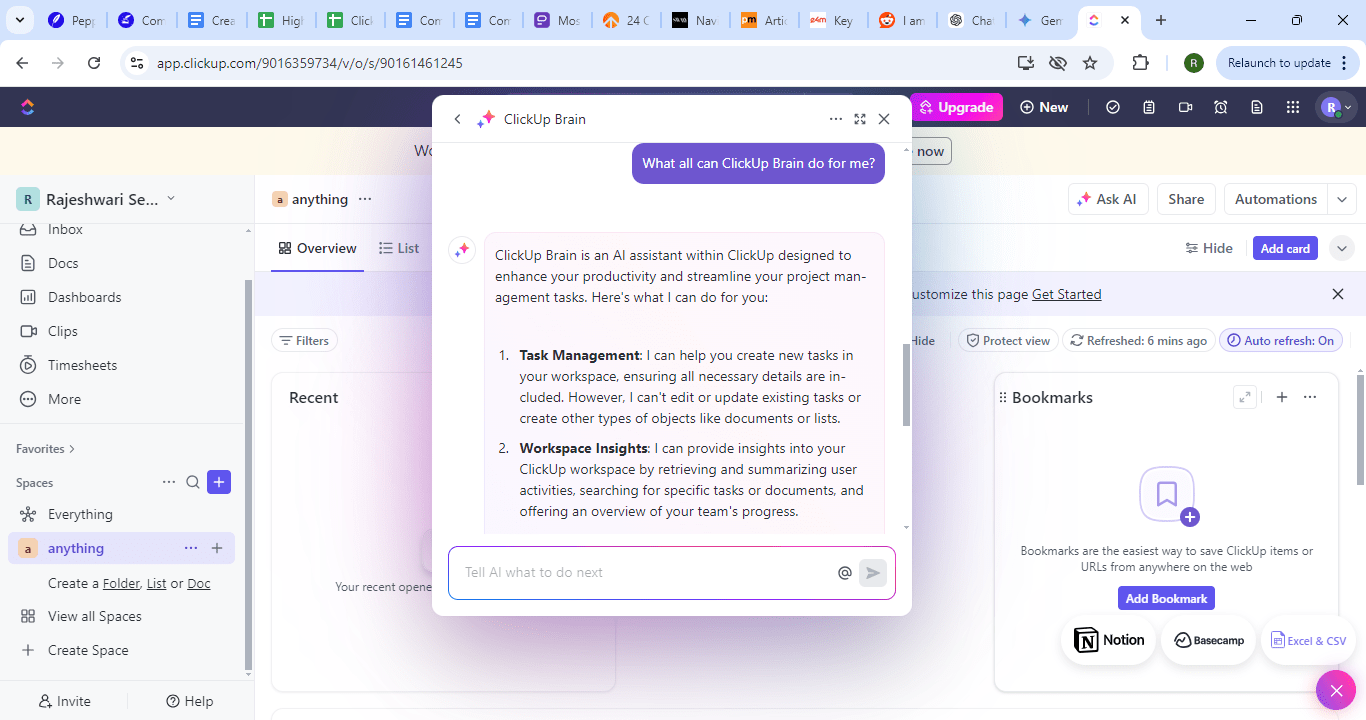1366x720 pixels.
Task: Open Inbox in sidebar
Action: click(65, 230)
